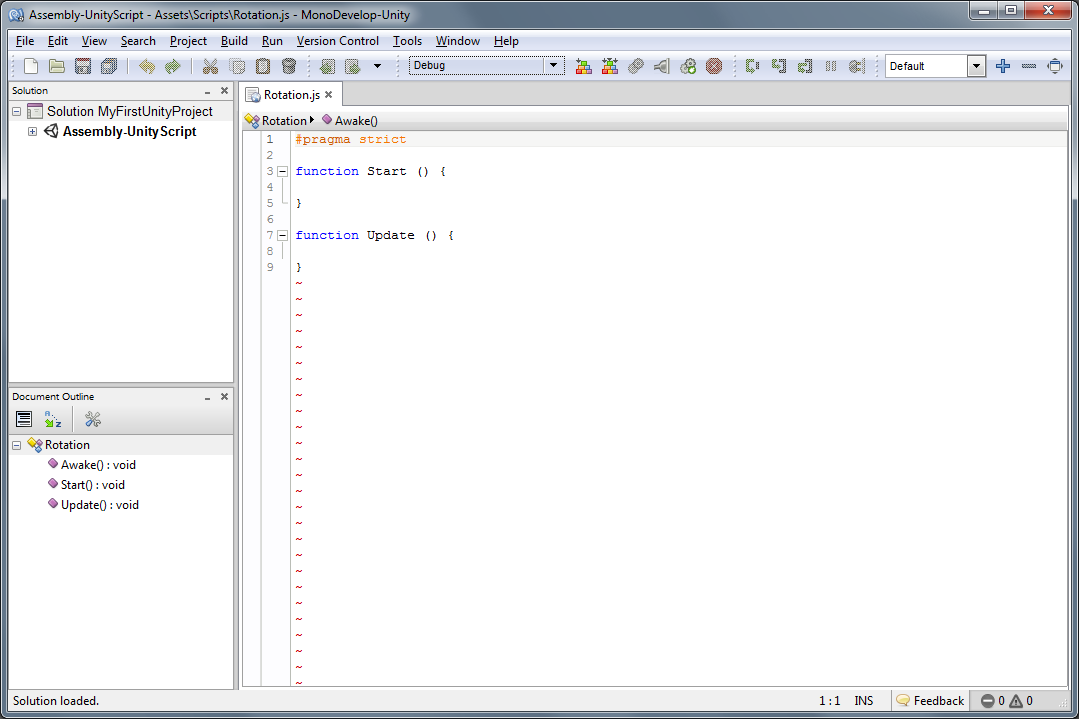
Task: Click the Delete trash can icon
Action: [x=289, y=66]
